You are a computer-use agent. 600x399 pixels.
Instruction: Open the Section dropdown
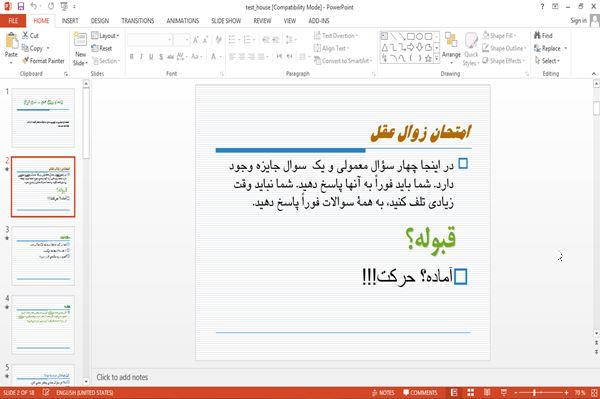coord(106,61)
